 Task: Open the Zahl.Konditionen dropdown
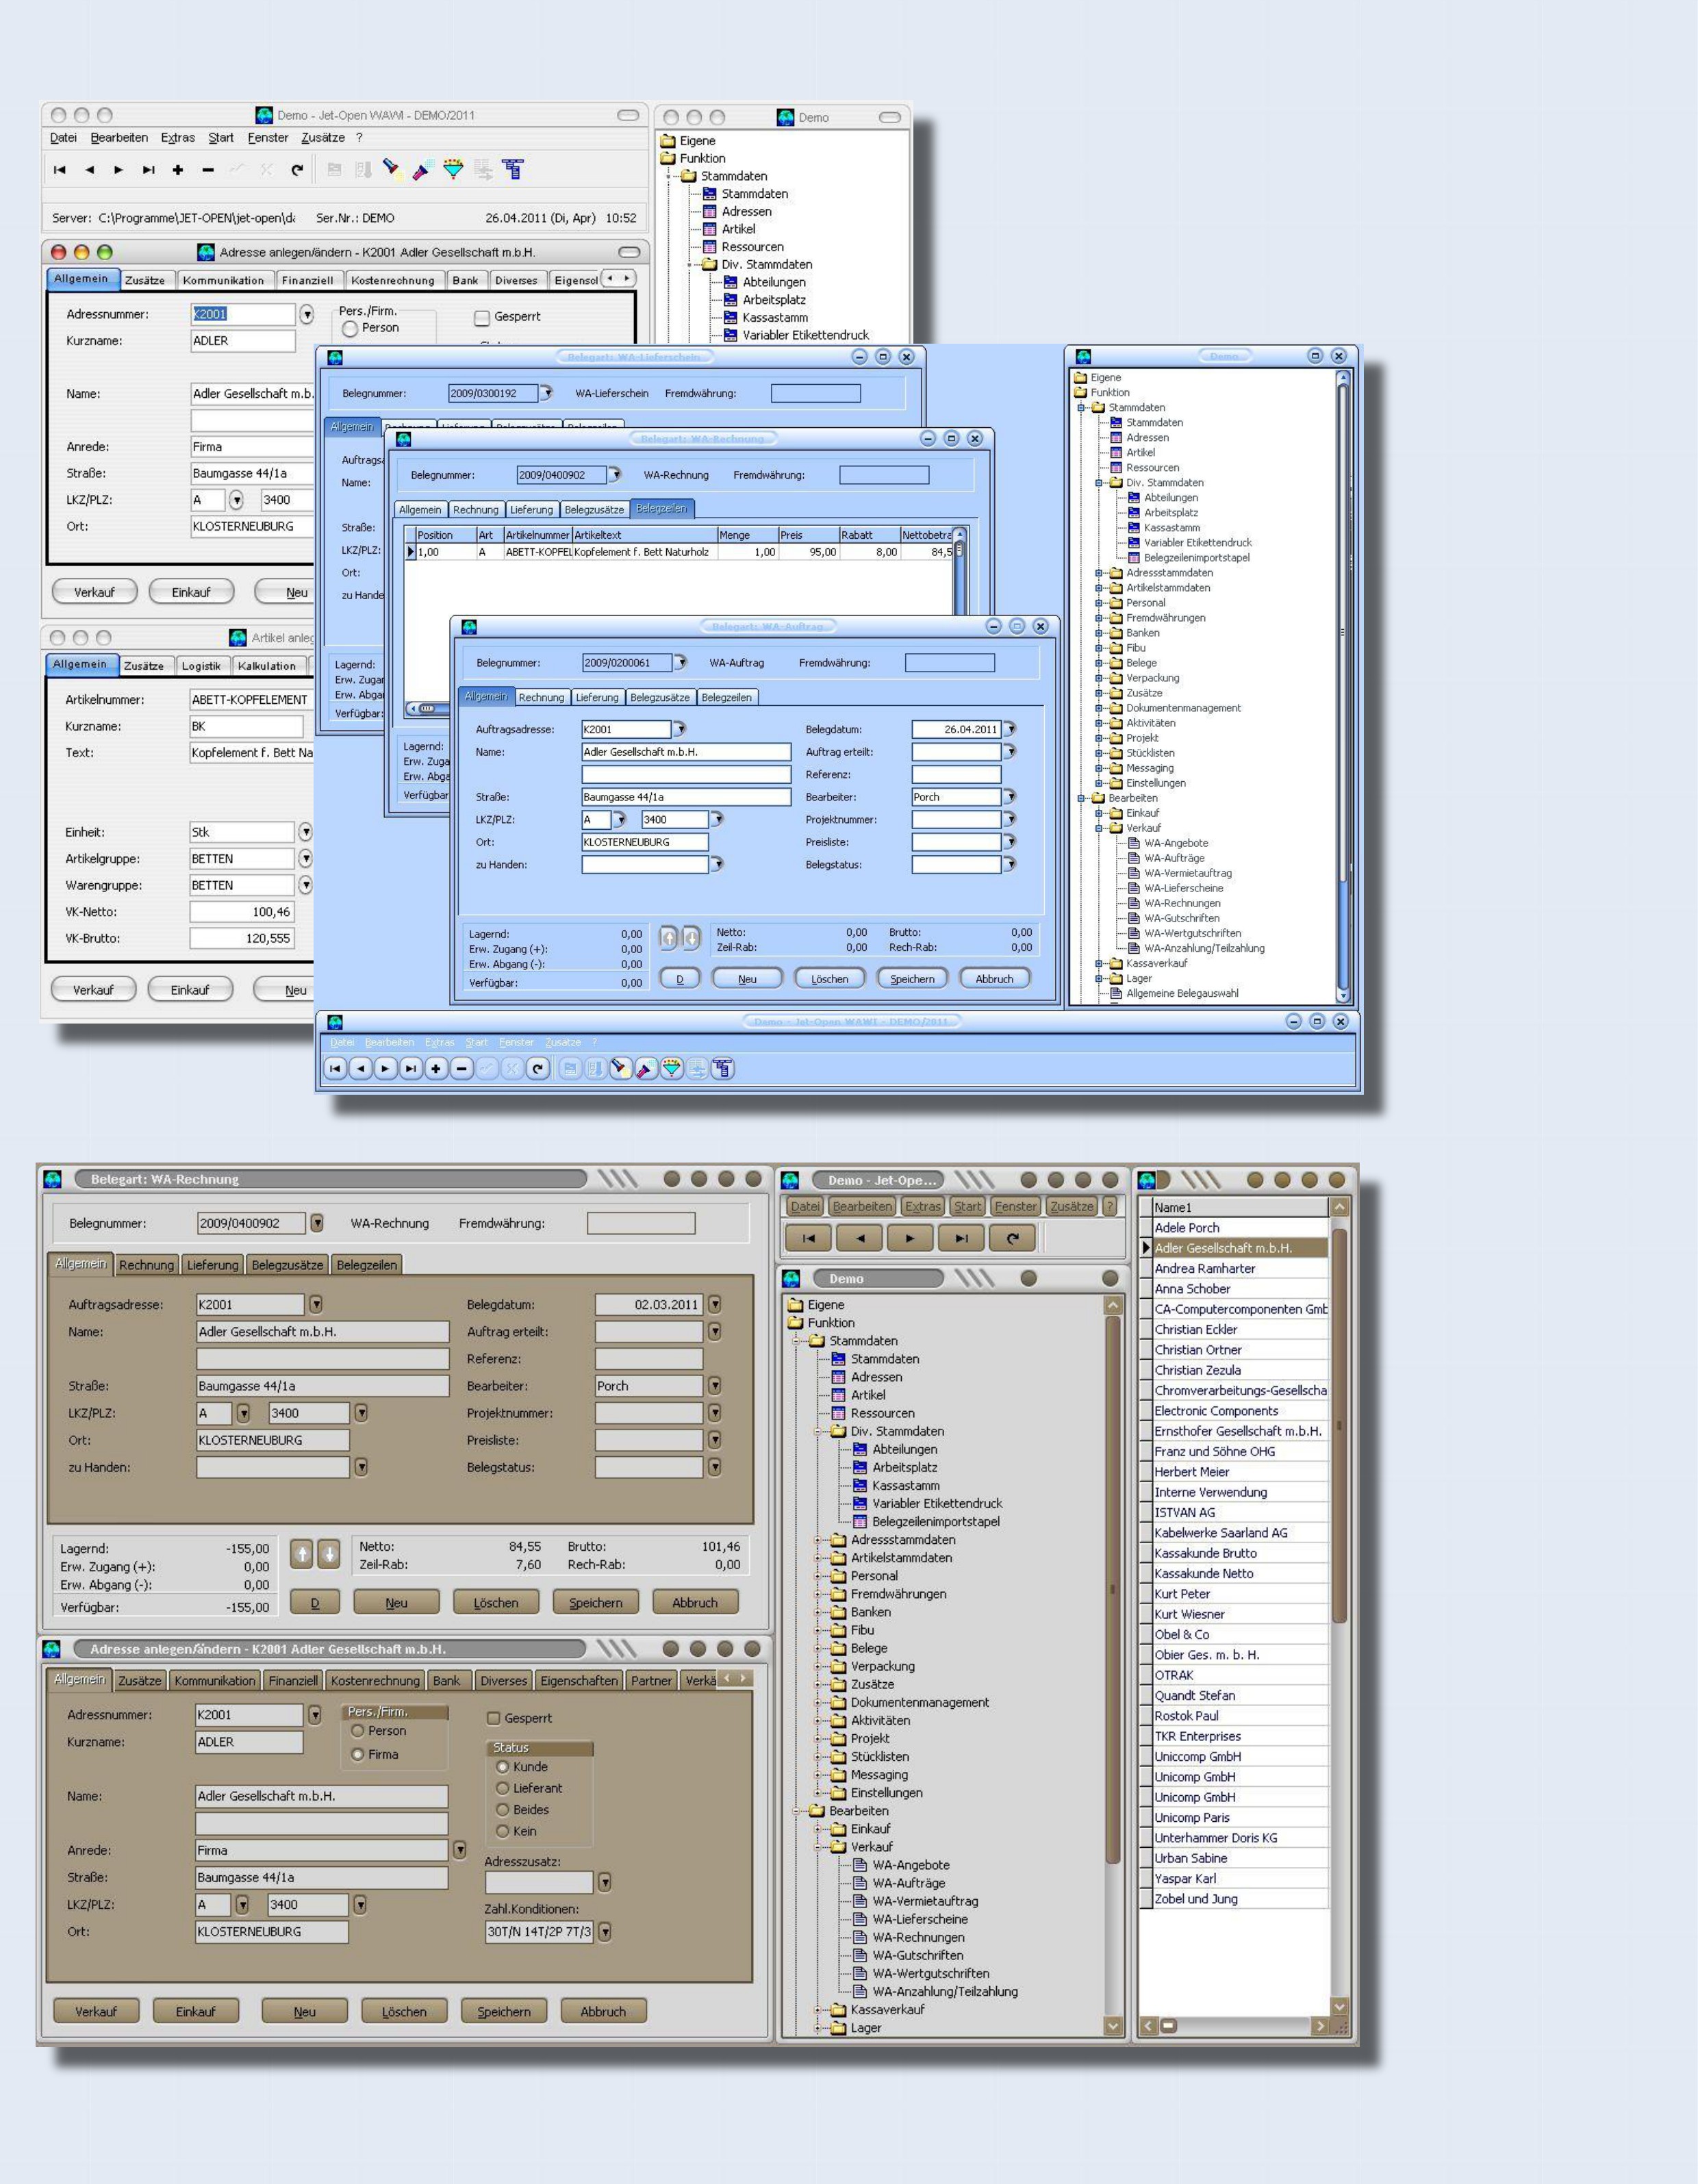click(x=604, y=1931)
